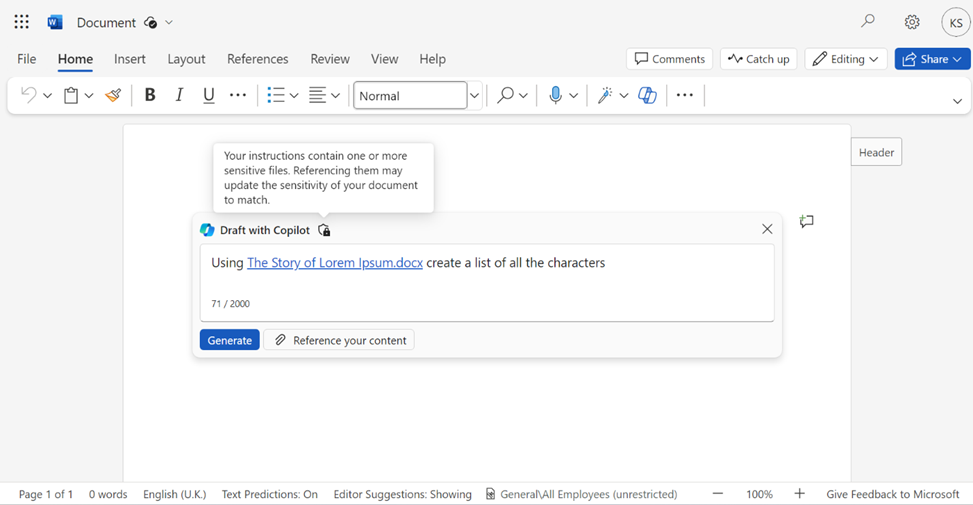Toggle Bold formatting
The height and width of the screenshot is (505, 973).
pyautogui.click(x=150, y=95)
